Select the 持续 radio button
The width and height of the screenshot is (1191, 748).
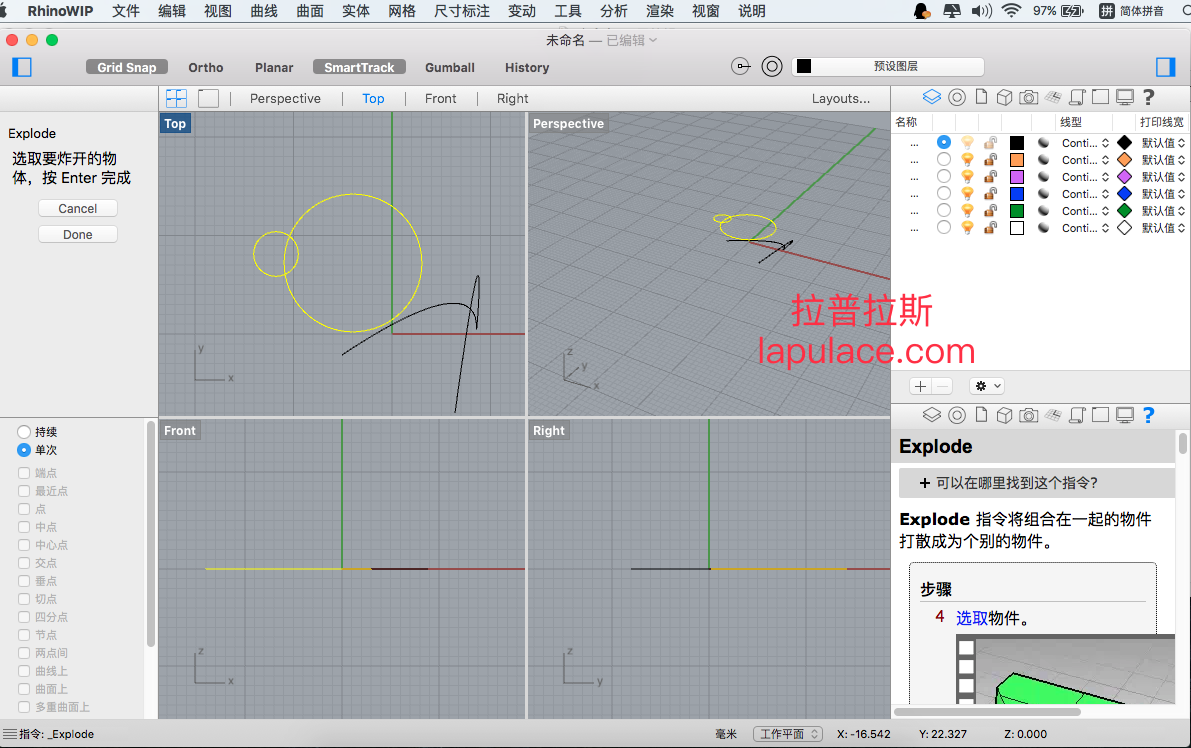coord(24,431)
